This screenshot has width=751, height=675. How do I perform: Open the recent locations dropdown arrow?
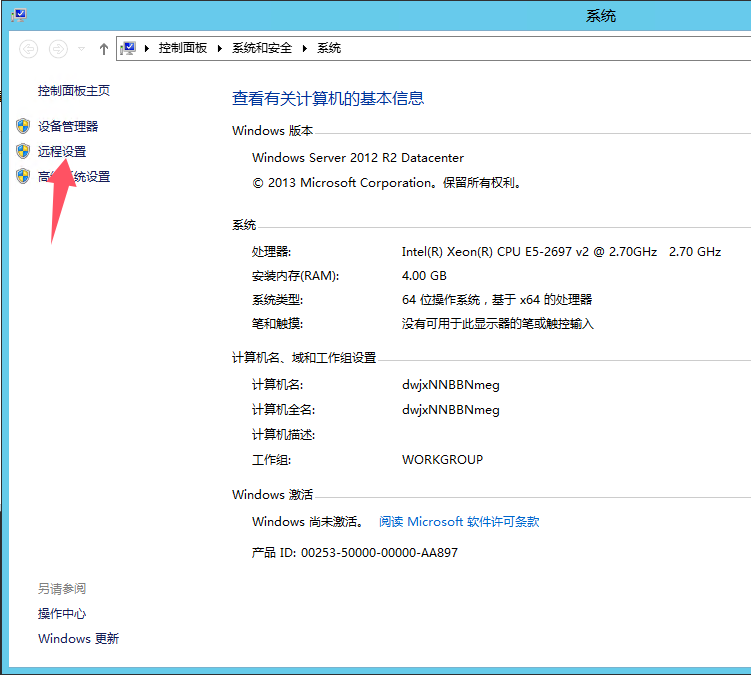click(81, 49)
